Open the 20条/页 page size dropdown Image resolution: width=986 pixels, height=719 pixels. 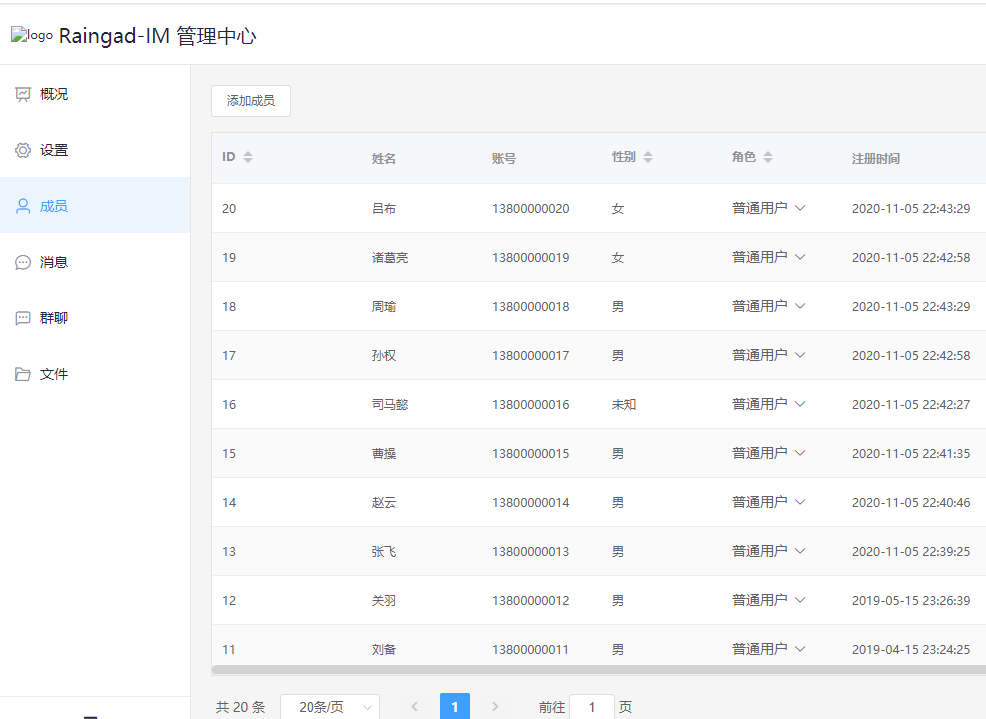tap(330, 707)
